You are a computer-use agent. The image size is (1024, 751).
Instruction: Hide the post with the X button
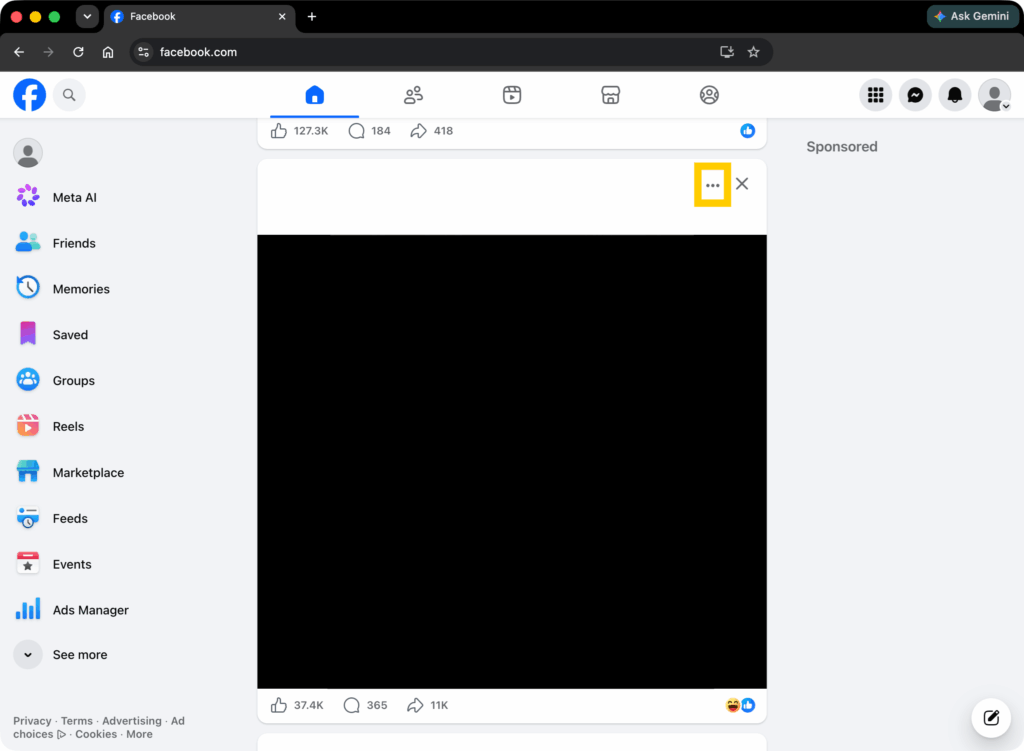point(742,184)
